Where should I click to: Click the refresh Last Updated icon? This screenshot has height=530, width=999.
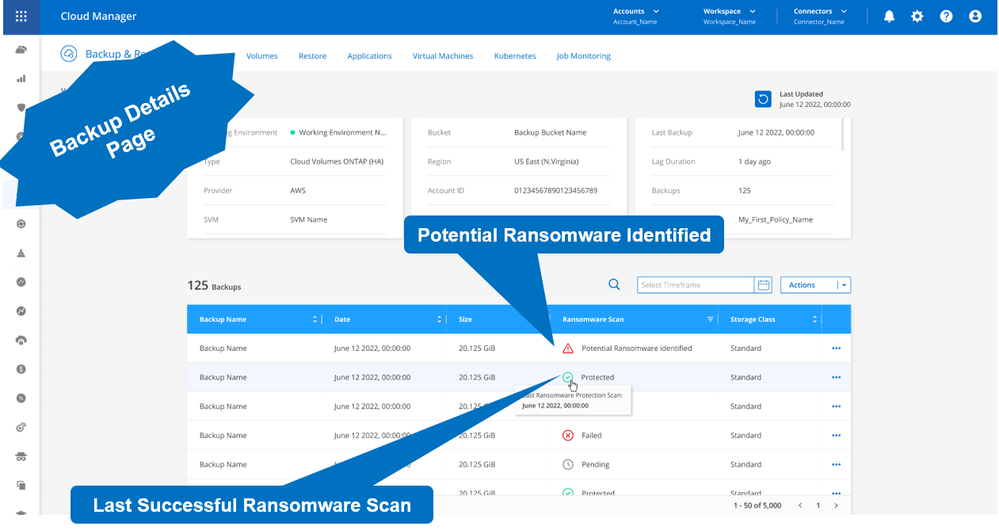click(x=763, y=99)
